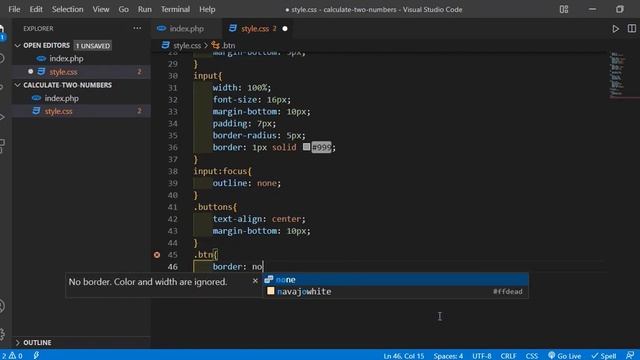Change end of line sequence CRLF
640x360 pixels.
[x=508, y=356]
